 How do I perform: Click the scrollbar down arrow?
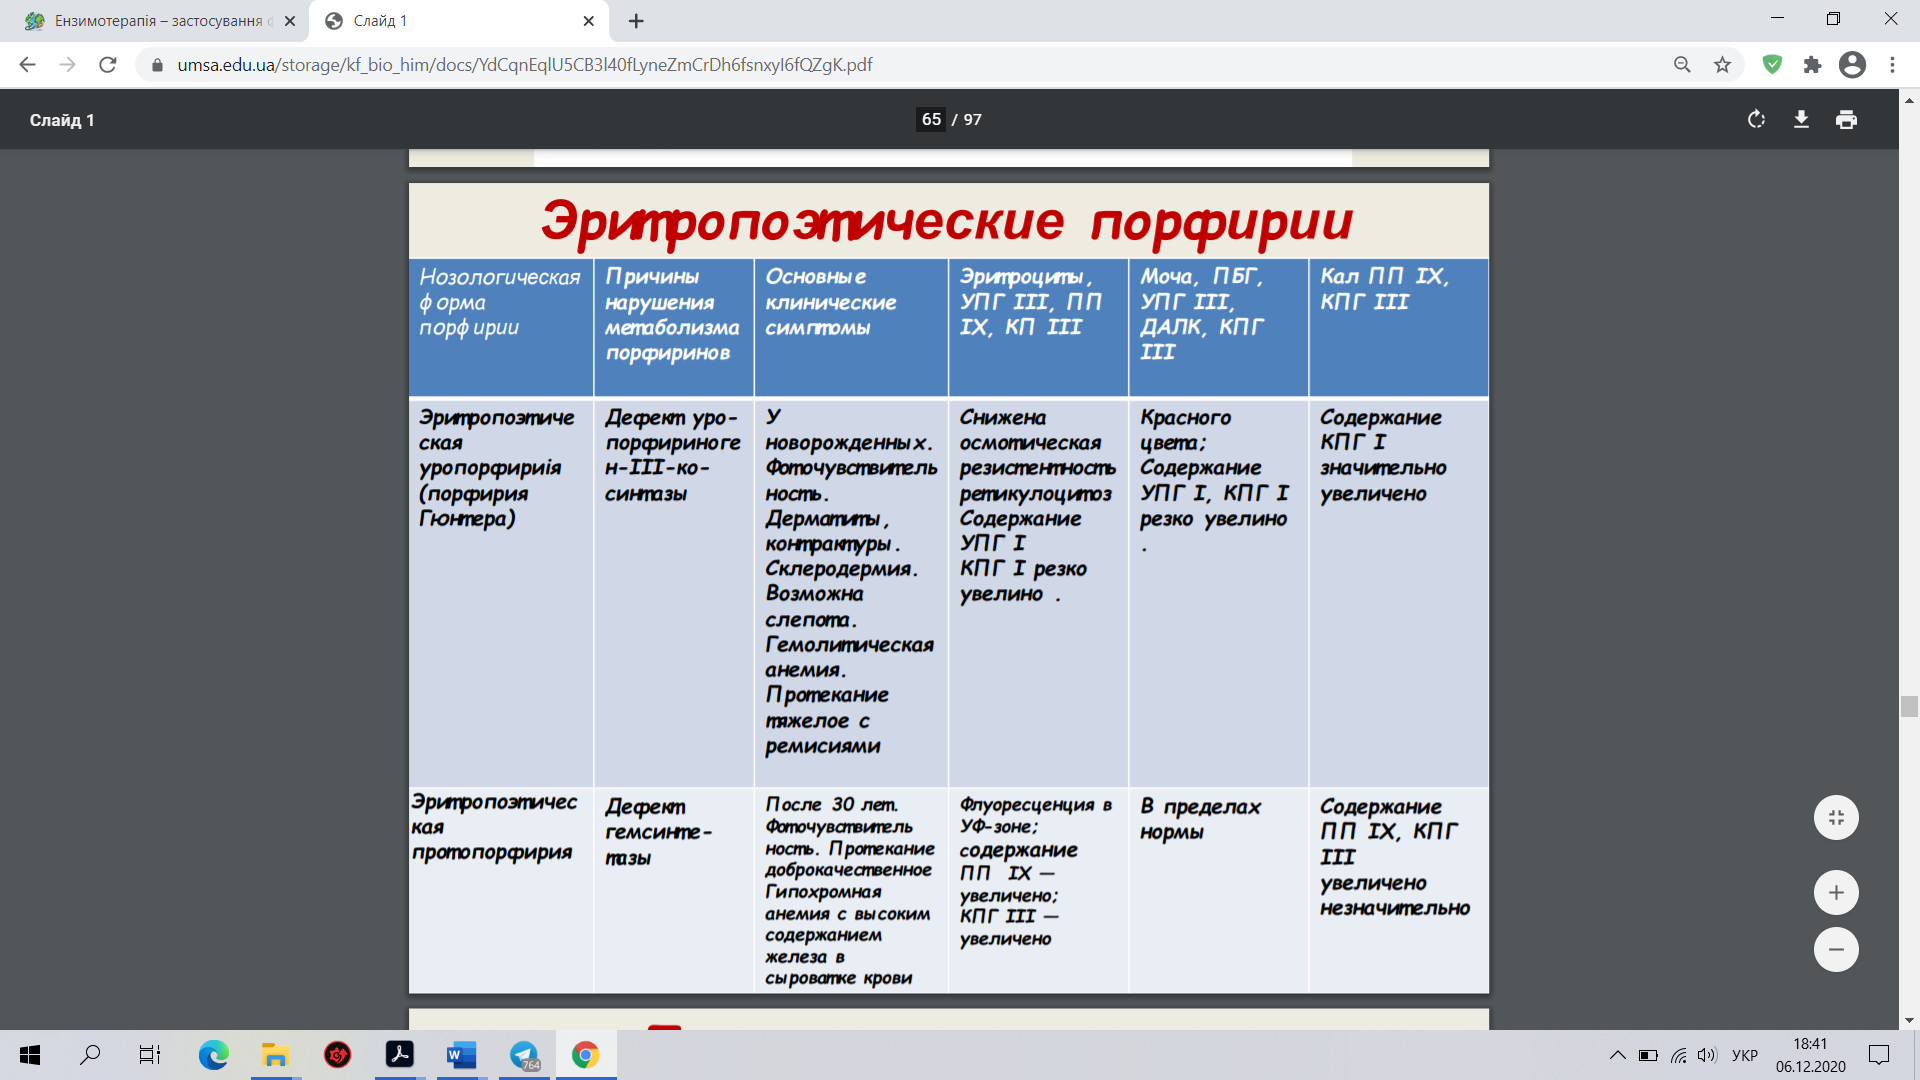[x=1909, y=1021]
